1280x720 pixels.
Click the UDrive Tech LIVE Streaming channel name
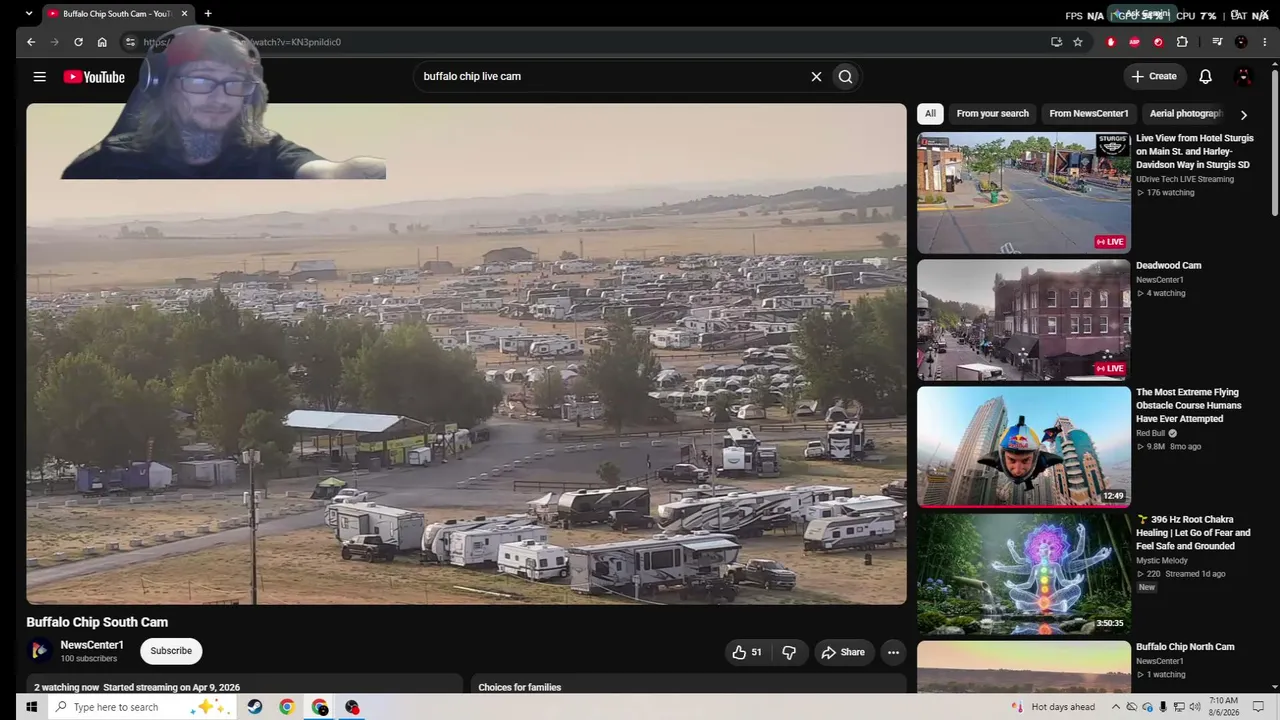pyautogui.click(x=1185, y=179)
